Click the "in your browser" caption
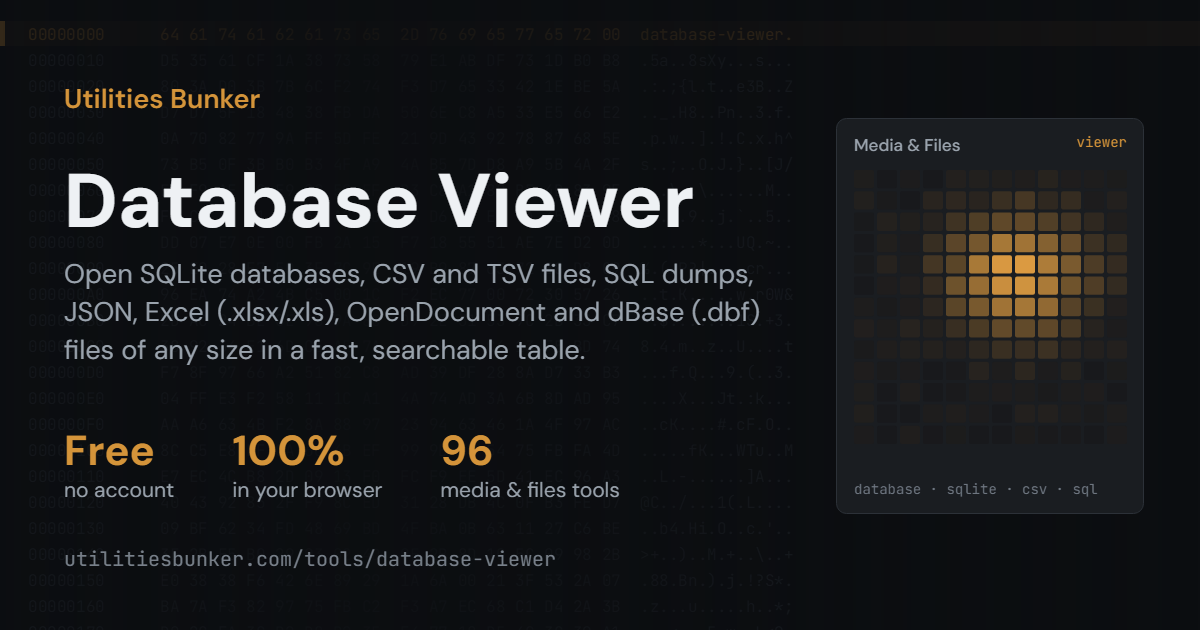The width and height of the screenshot is (1200, 630). click(307, 490)
